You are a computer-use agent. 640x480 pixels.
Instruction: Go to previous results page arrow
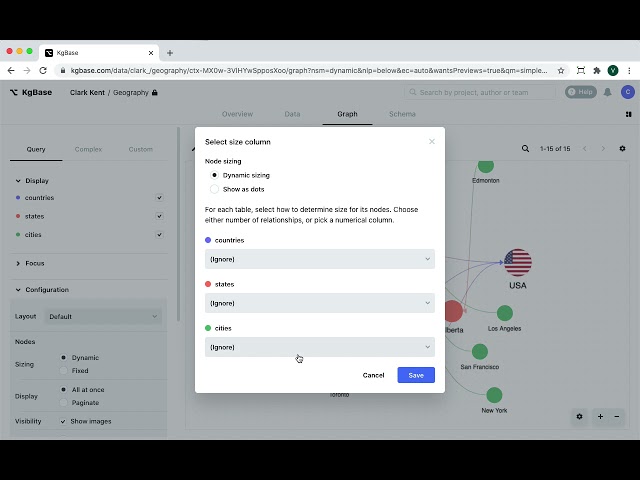coord(584,149)
